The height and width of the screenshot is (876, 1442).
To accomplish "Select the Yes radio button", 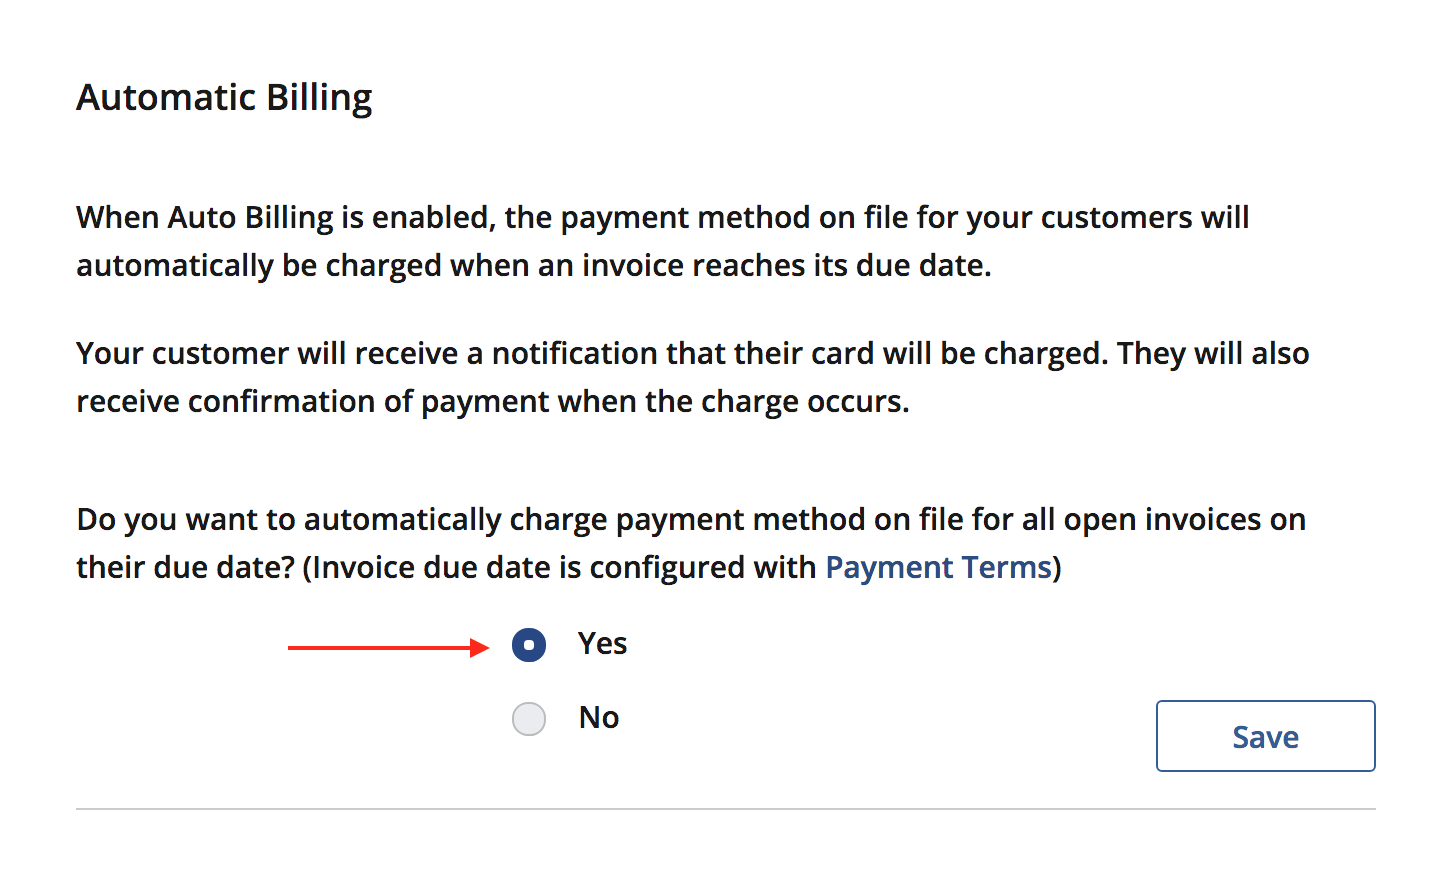I will (x=529, y=645).
